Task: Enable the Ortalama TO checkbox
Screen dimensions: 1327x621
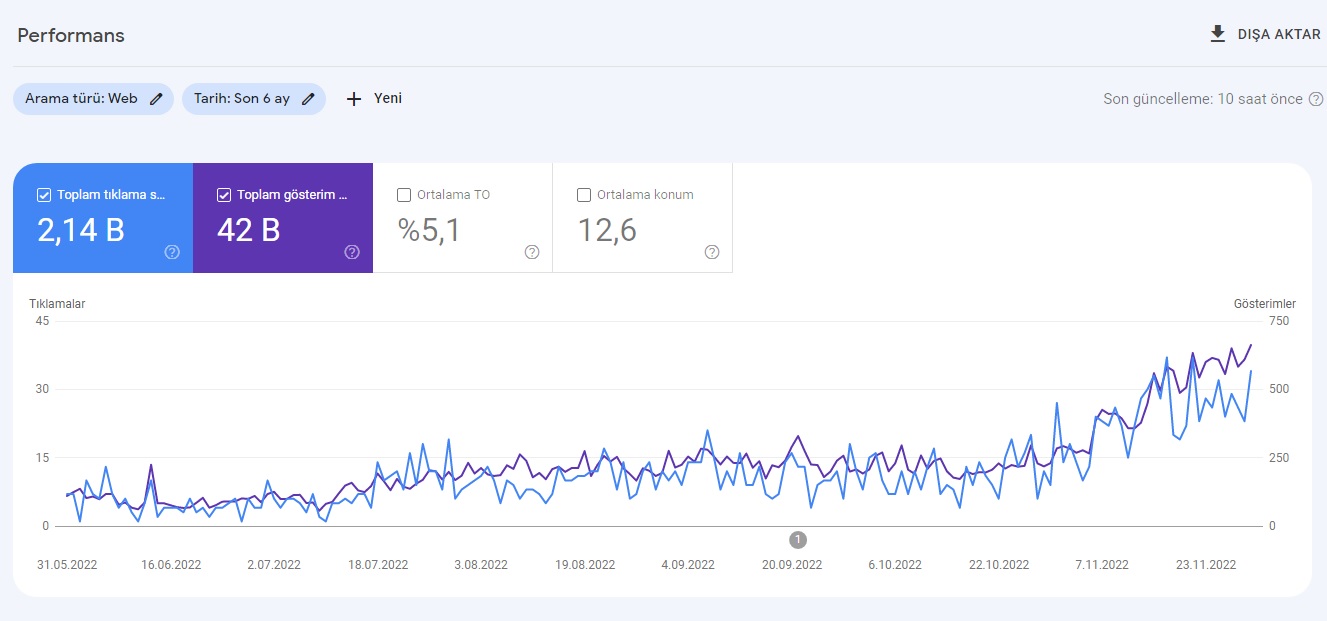Action: [x=404, y=195]
